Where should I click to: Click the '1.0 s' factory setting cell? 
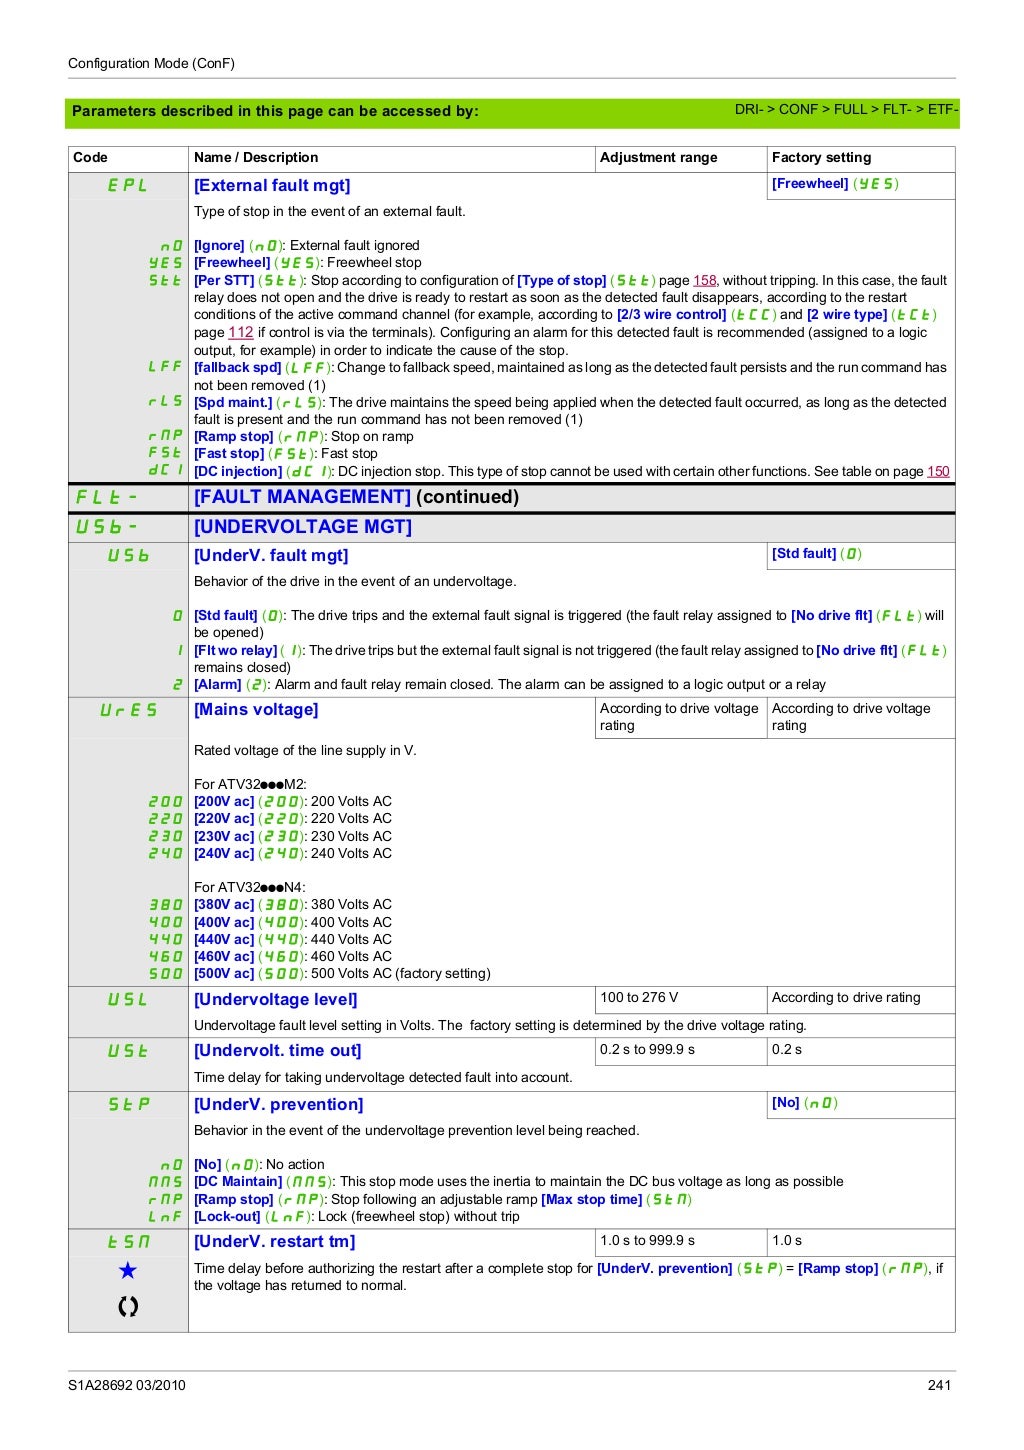786,1240
